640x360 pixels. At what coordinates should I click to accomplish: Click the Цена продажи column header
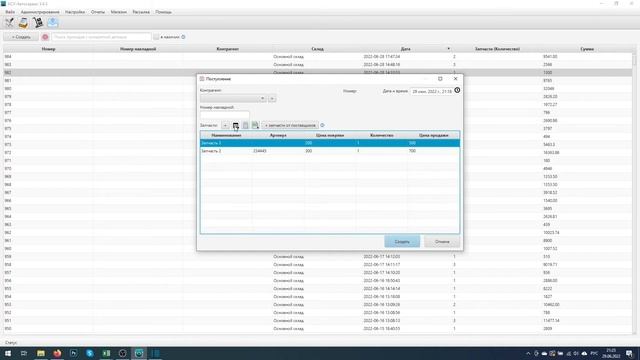433,135
